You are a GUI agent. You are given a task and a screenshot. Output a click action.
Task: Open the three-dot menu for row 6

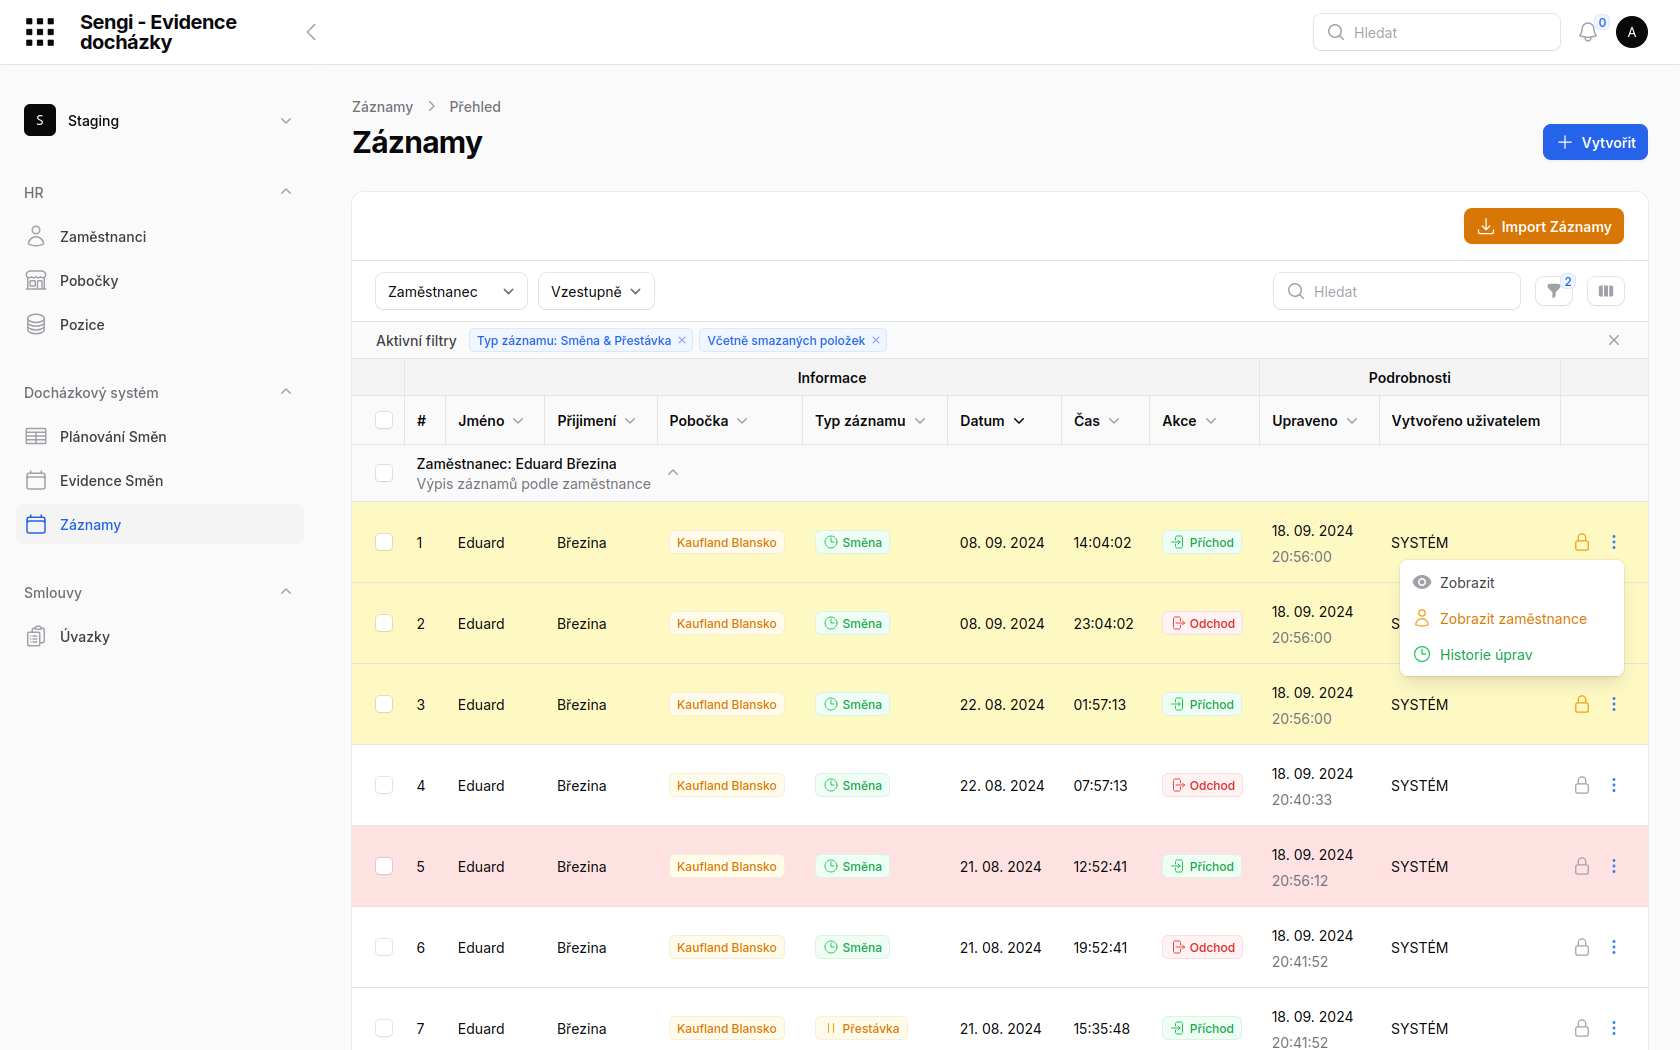tap(1614, 947)
